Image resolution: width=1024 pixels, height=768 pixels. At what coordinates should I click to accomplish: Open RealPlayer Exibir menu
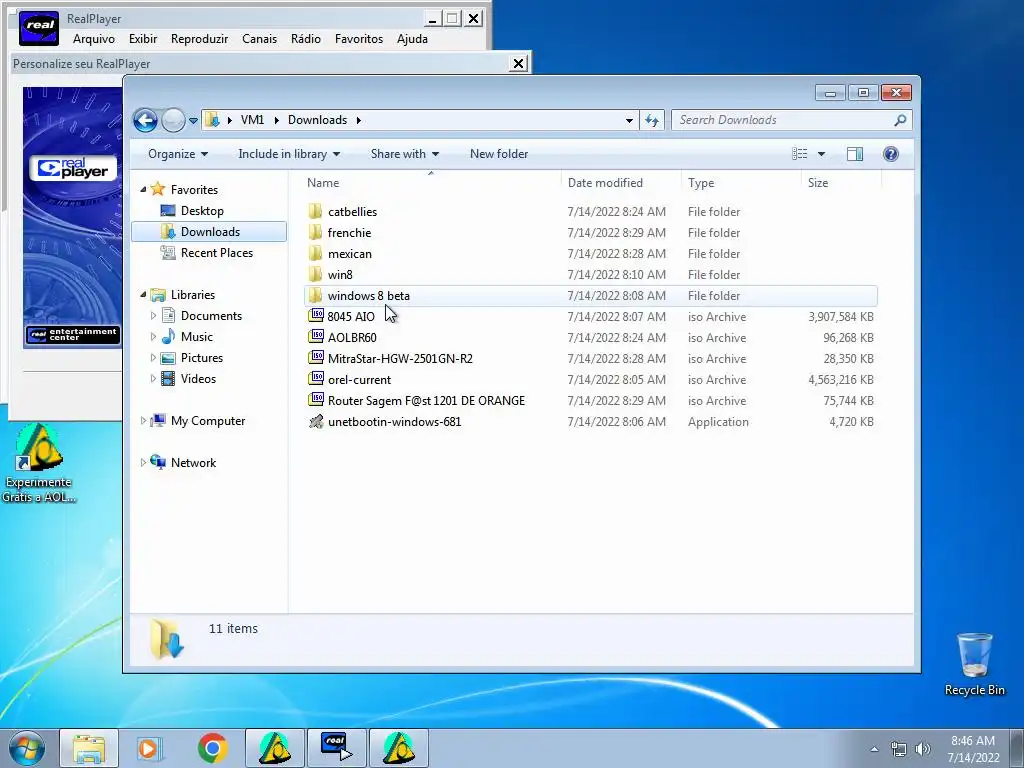coord(142,39)
